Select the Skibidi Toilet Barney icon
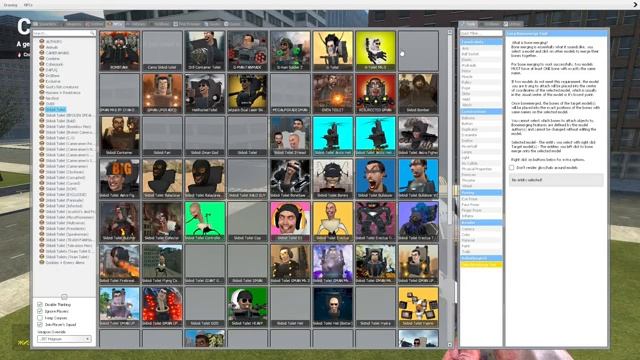 pyautogui.click(x=333, y=178)
